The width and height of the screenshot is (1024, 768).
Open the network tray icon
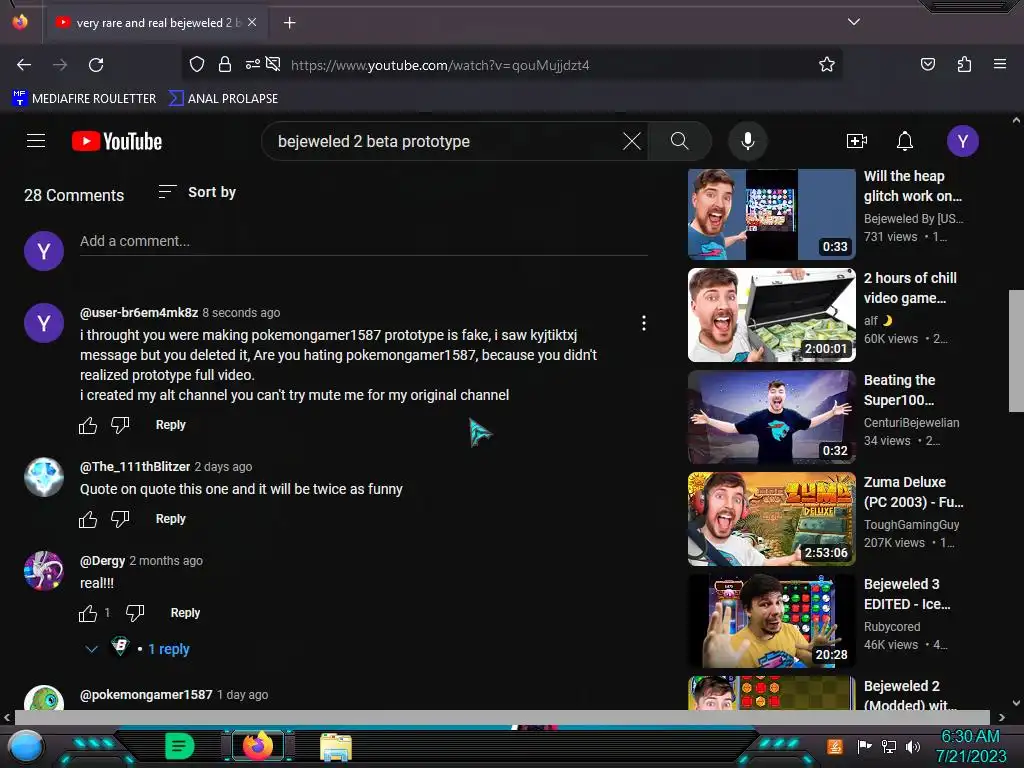(889, 746)
